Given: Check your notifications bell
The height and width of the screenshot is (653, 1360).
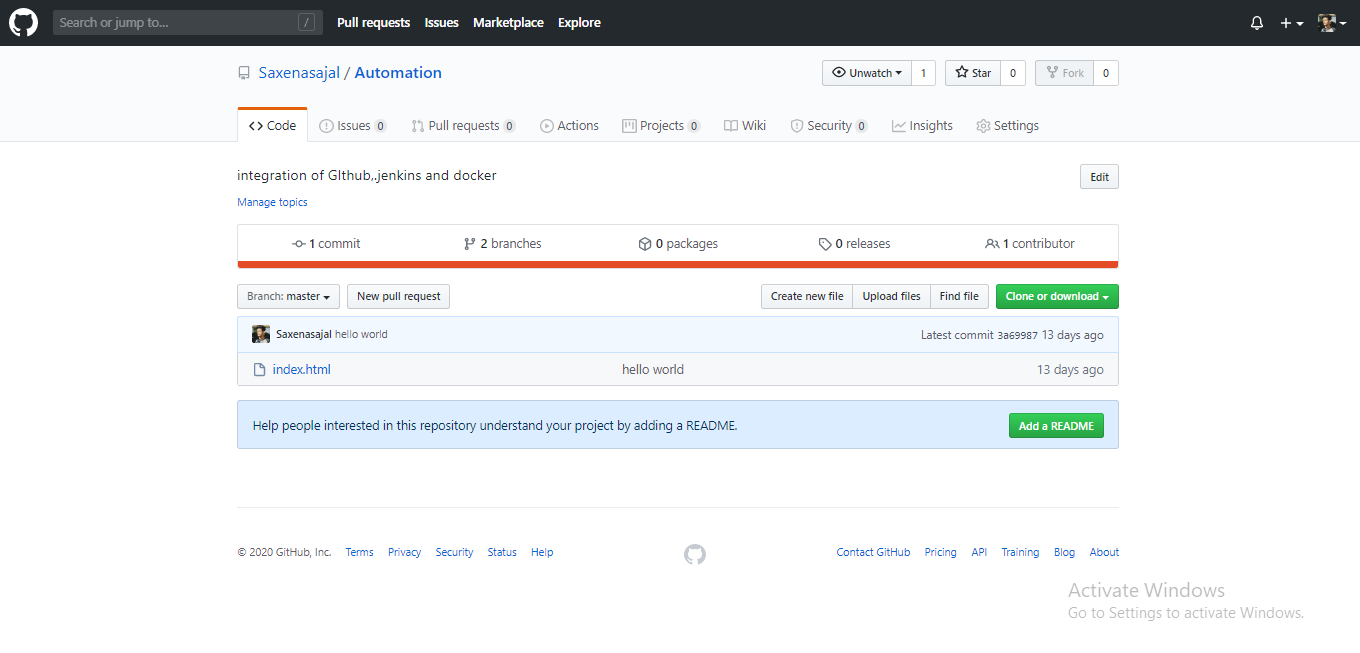Looking at the screenshot, I should coord(1256,22).
